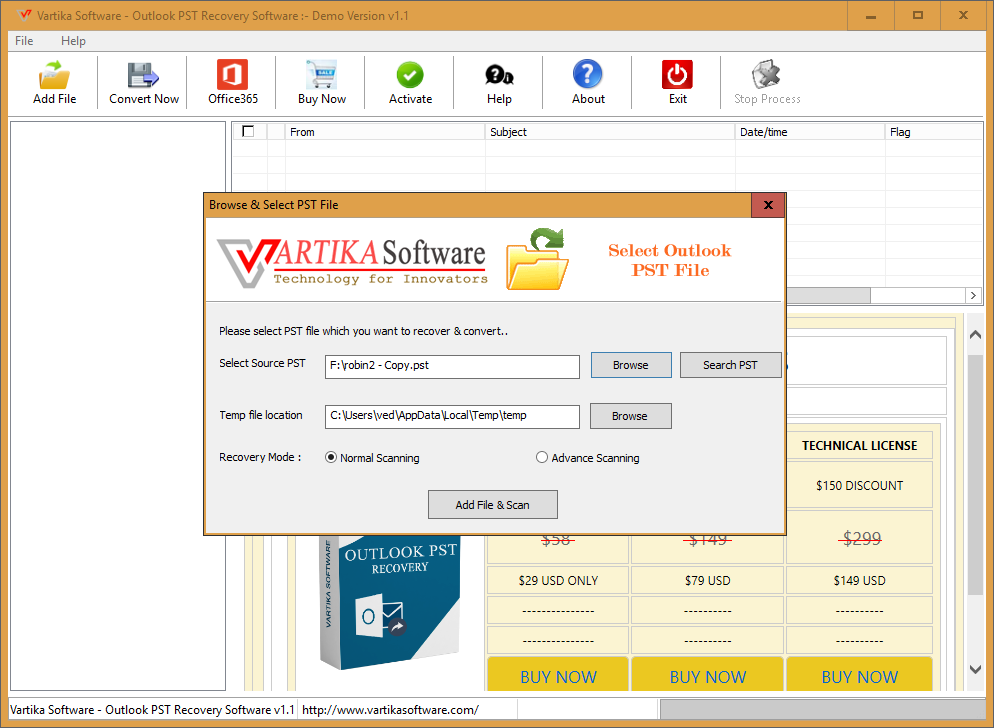Click the Add File toolbar icon
The width and height of the screenshot is (994, 728).
pos(55,82)
